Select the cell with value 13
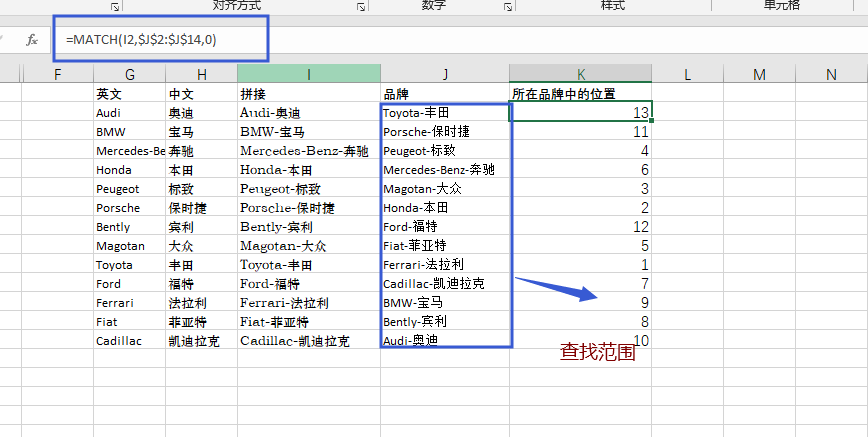This screenshot has height=437, width=868. (581, 112)
